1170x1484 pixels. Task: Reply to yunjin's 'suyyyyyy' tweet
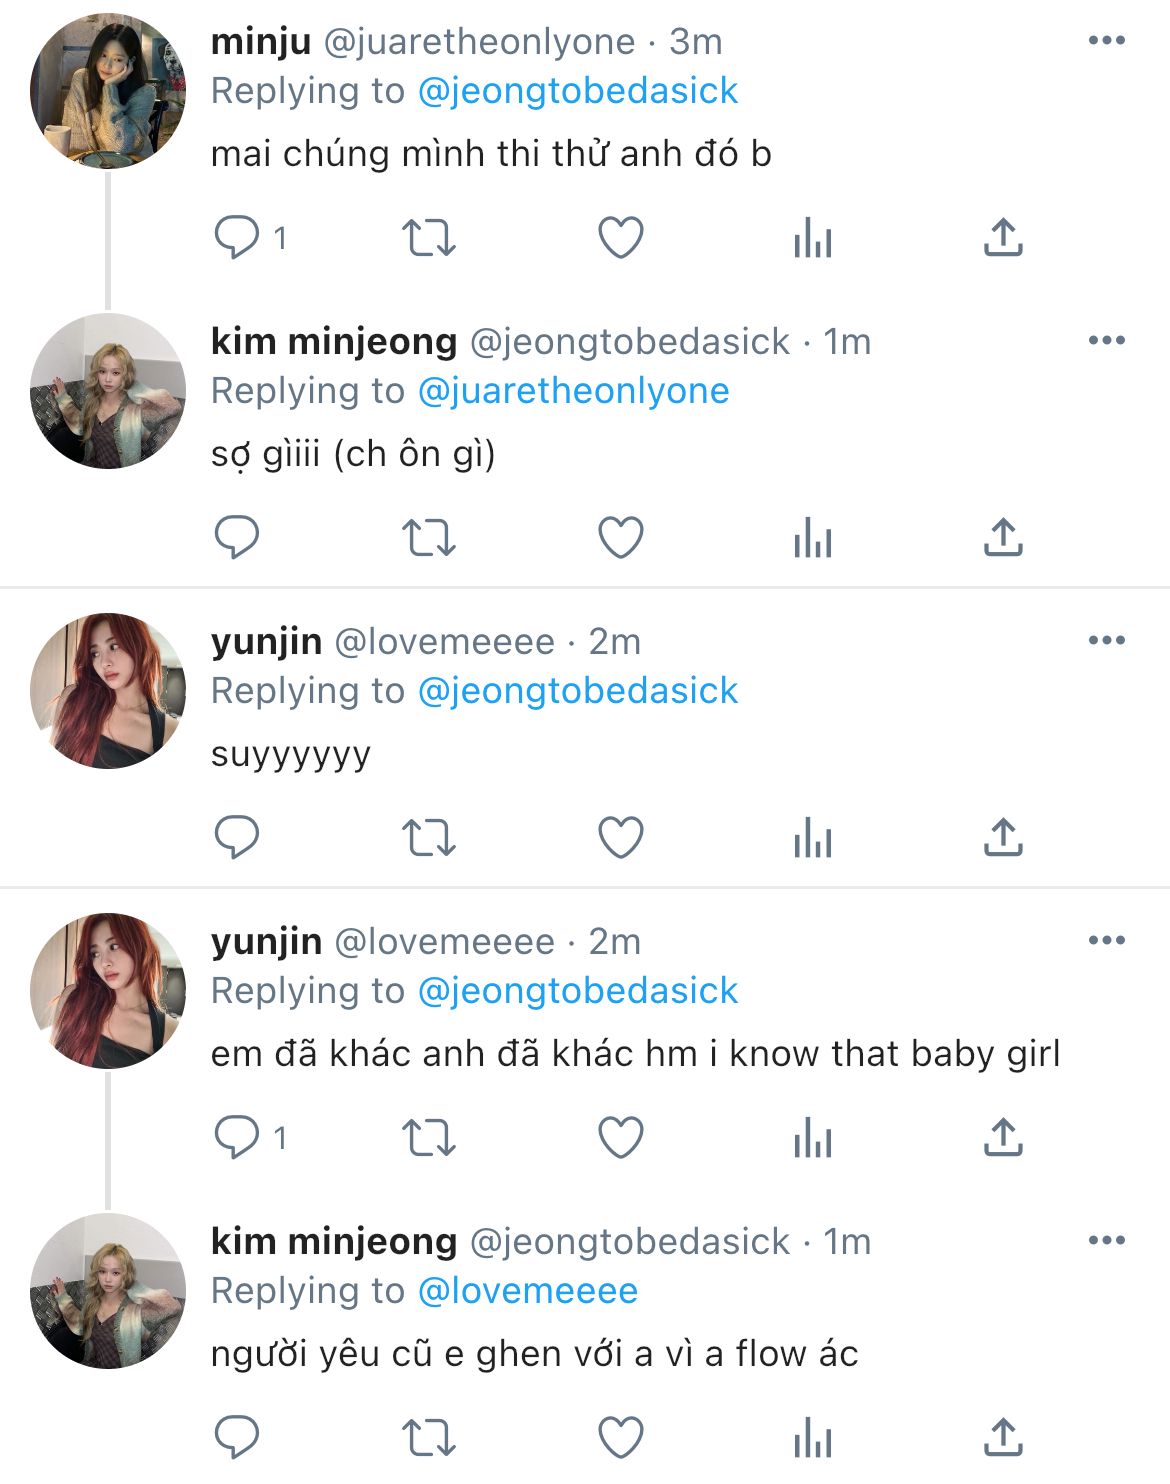pyautogui.click(x=237, y=838)
